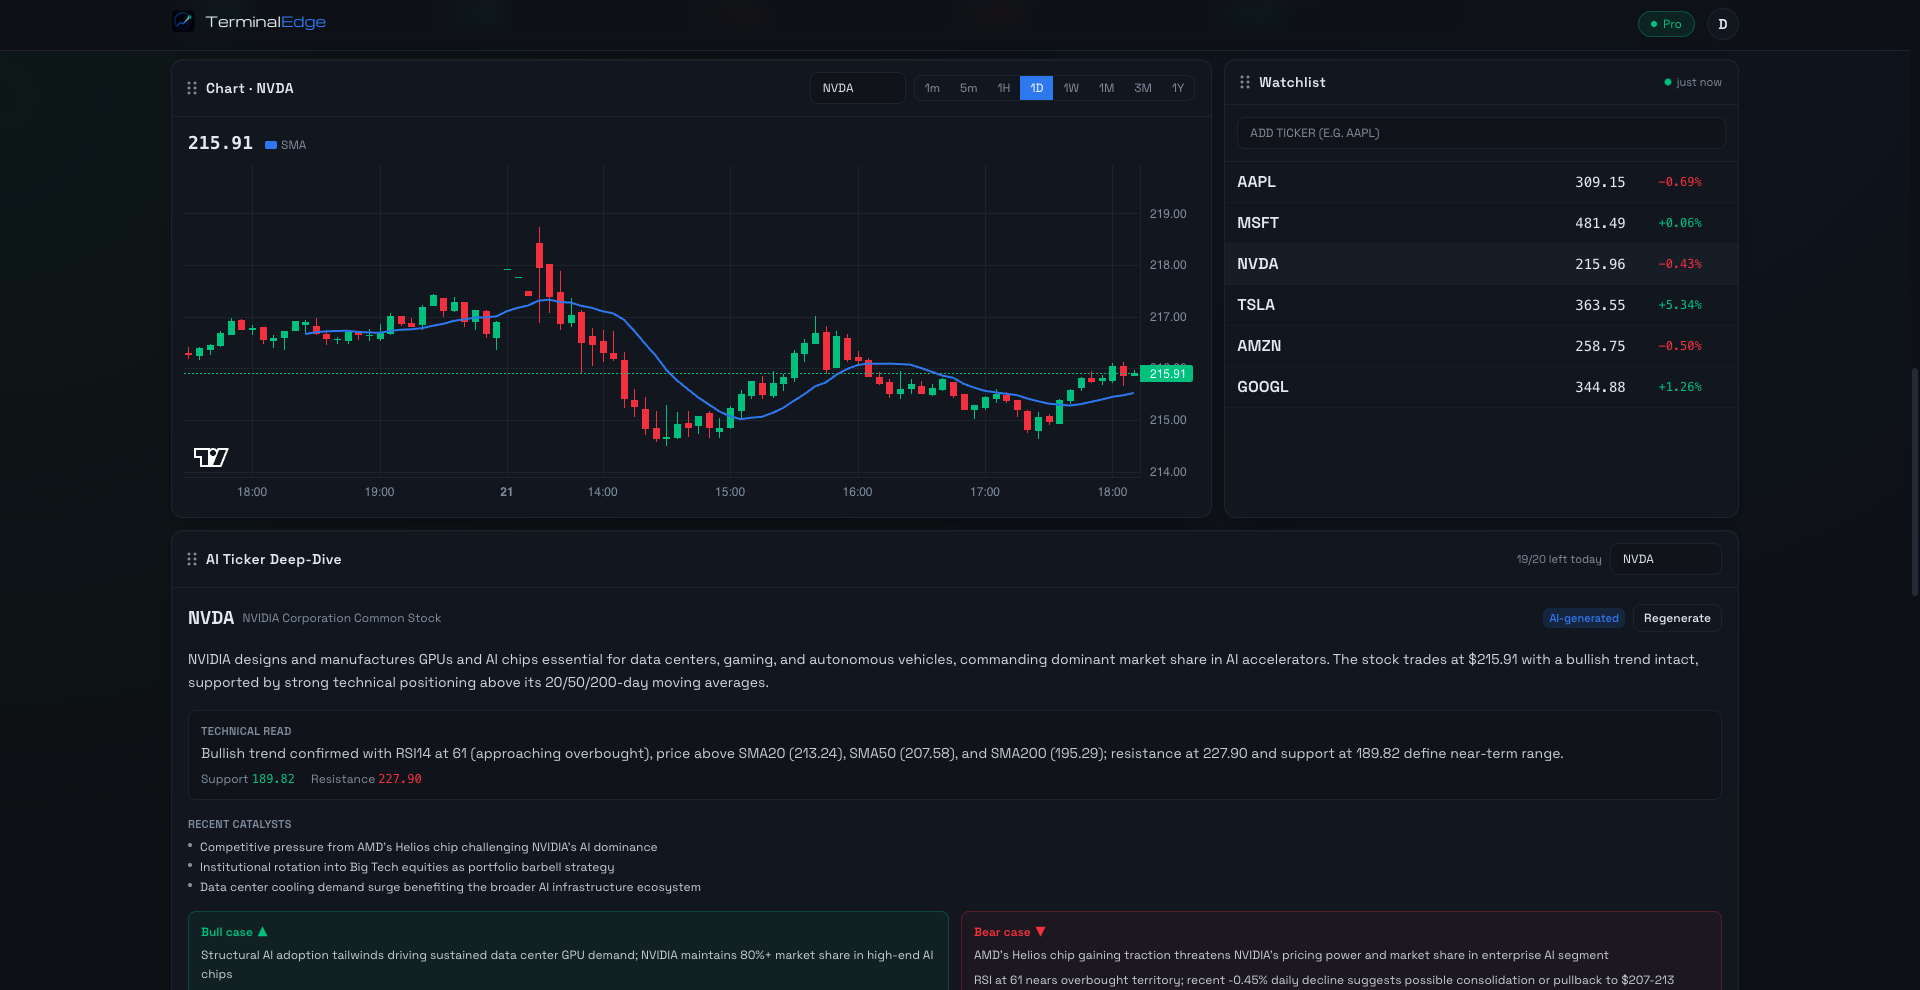The image size is (1920, 990).
Task: Click the Bull case heading
Action: pos(234,932)
